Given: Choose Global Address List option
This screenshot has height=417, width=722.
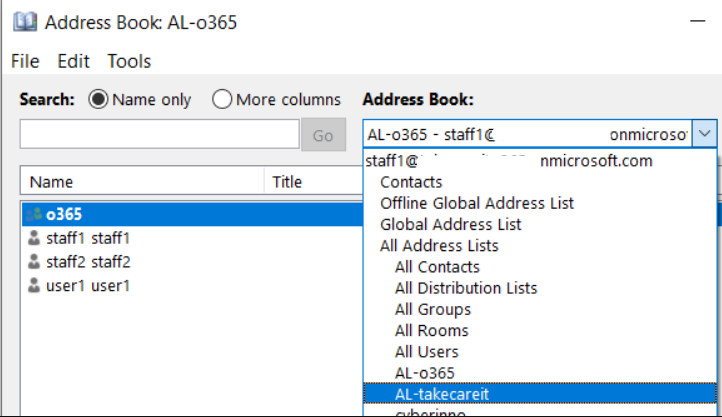Looking at the screenshot, I should click(x=540, y=225).
